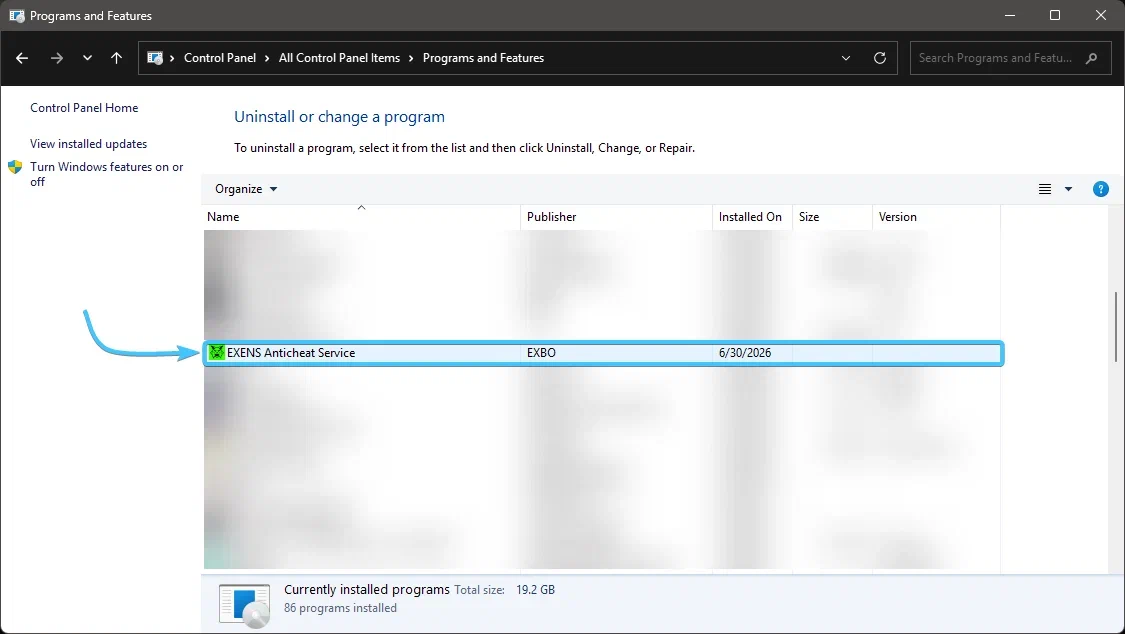Minimize the Programs and Features window

tap(1009, 15)
